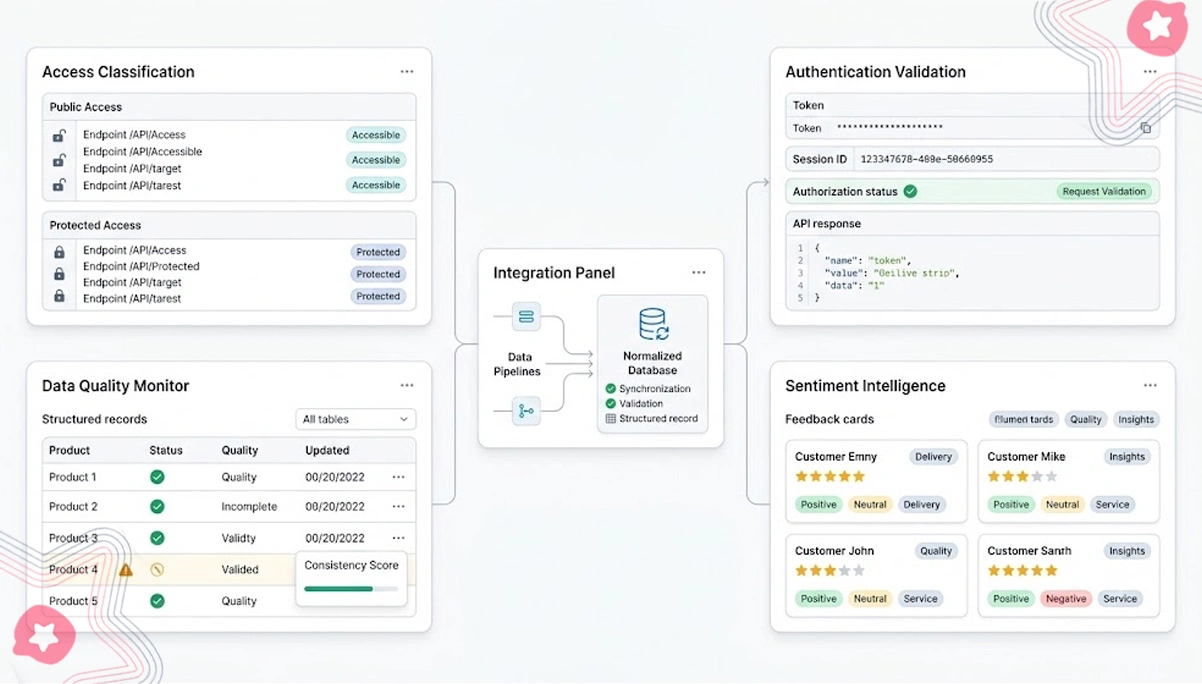Click the unlocked padlock beside Endpoint /API/tarest in Public Access

pyautogui.click(x=59, y=185)
